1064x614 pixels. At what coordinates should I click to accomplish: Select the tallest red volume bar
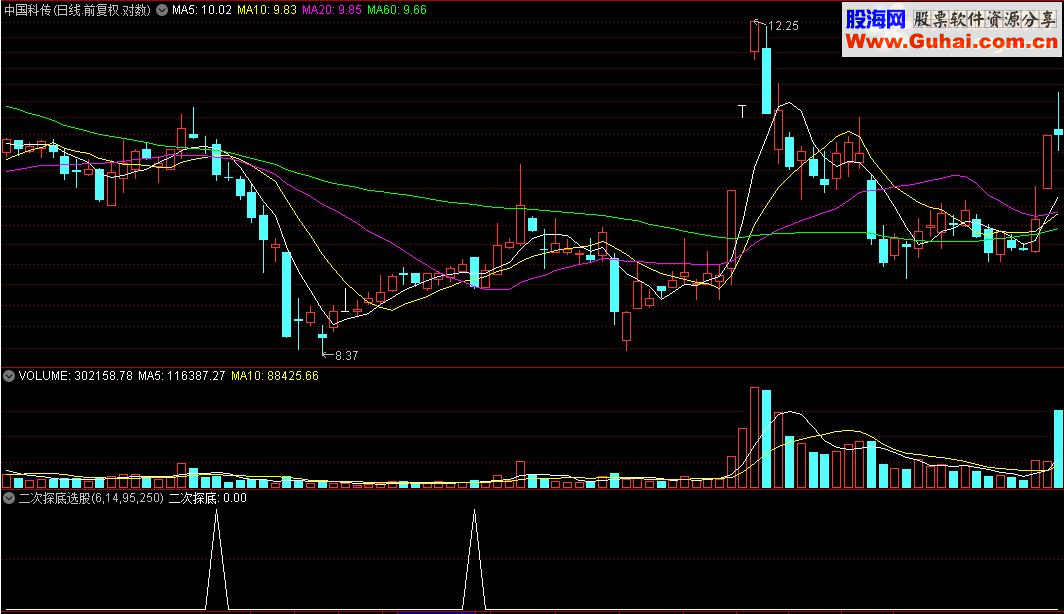click(754, 438)
